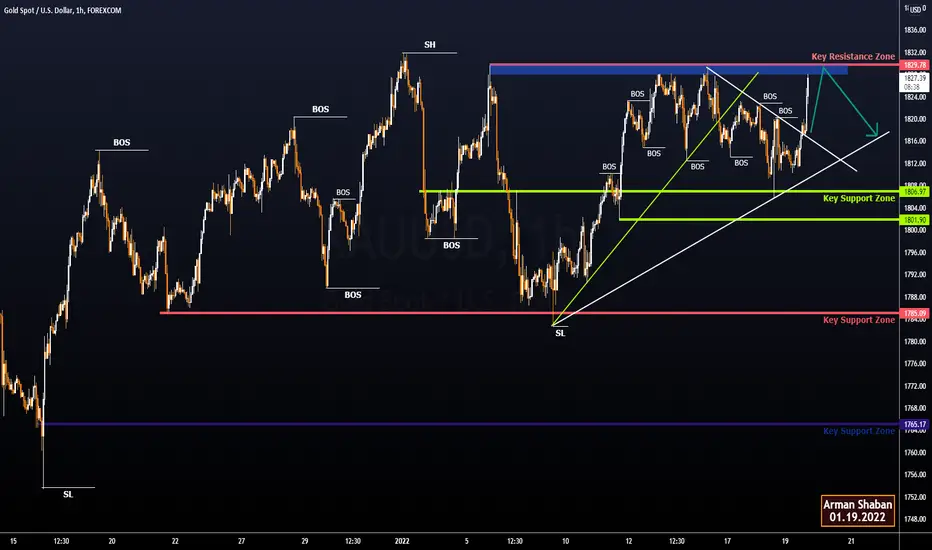Click the 1836.00 price axis label
Image resolution: width=932 pixels, height=550 pixels.
[x=915, y=30]
